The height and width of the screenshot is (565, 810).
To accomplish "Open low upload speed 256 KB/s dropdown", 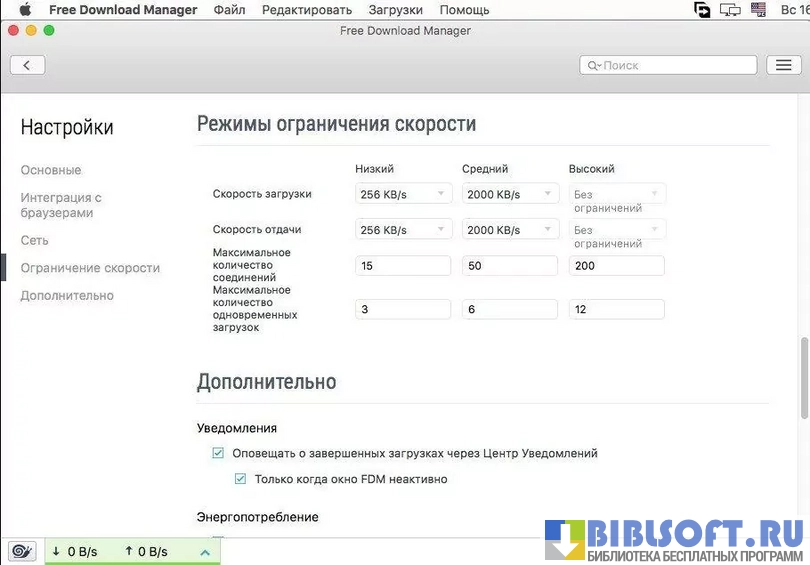I will point(403,230).
